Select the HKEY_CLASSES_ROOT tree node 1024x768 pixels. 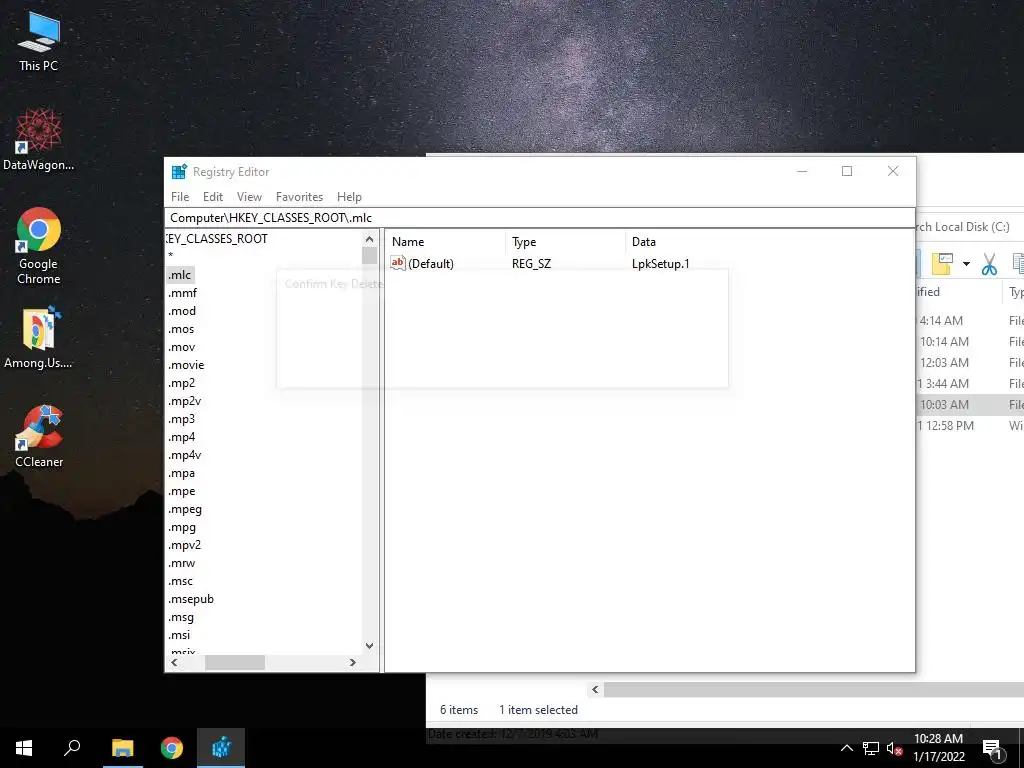(217, 239)
